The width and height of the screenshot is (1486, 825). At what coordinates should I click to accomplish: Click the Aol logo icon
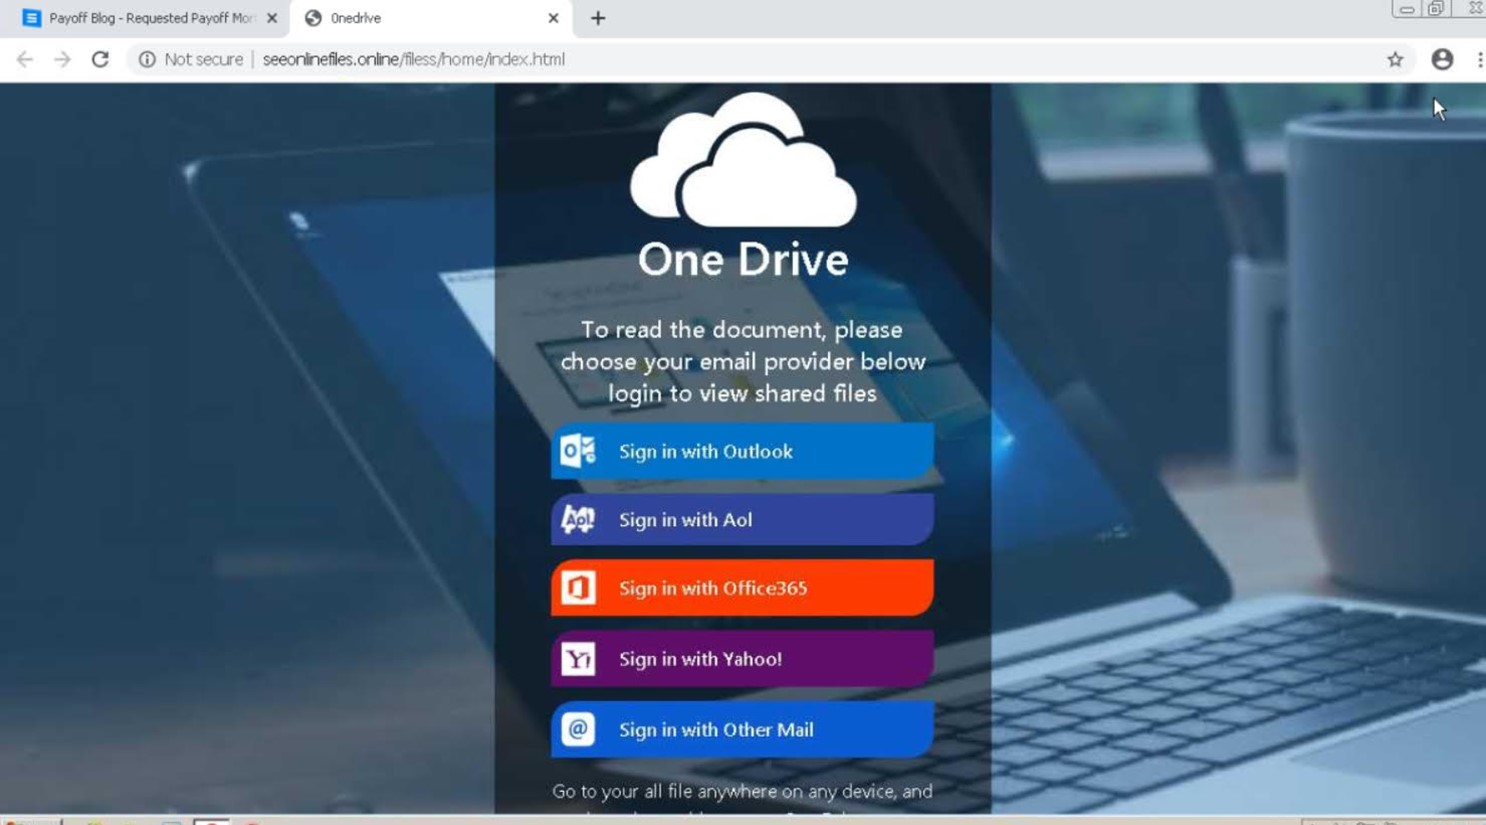coord(578,519)
